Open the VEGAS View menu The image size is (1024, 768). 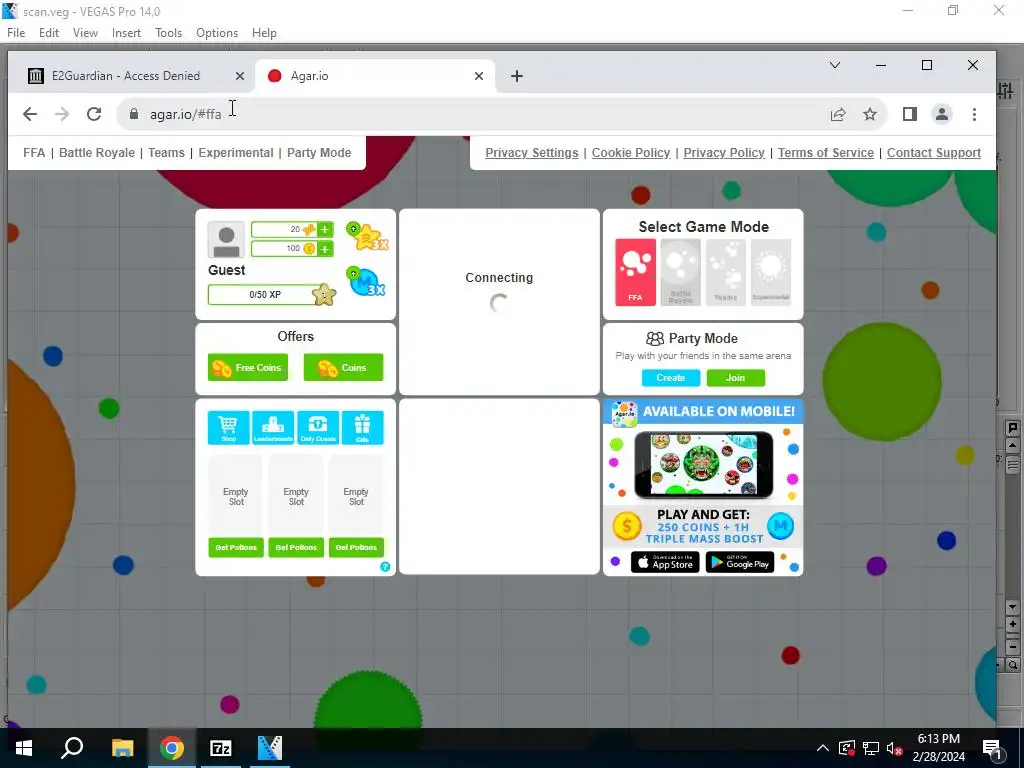pyautogui.click(x=86, y=33)
